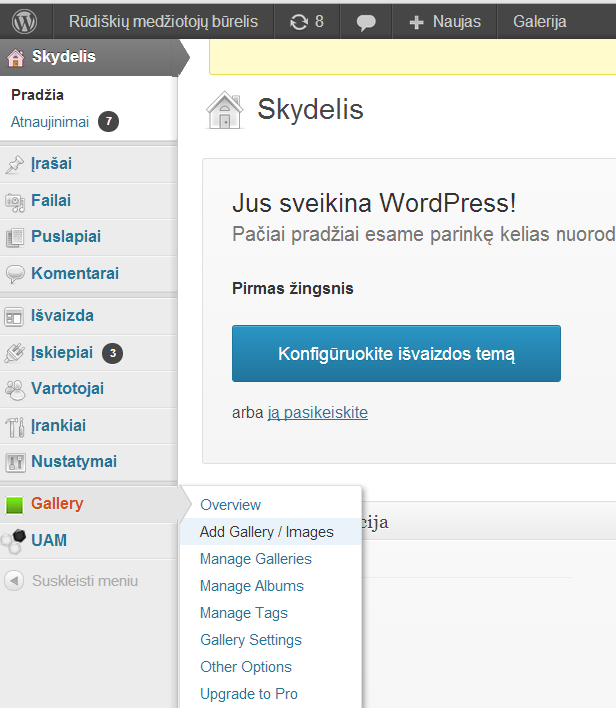Click Konfigūruokite išvaizdos temą button
The width and height of the screenshot is (616, 708).
396,354
